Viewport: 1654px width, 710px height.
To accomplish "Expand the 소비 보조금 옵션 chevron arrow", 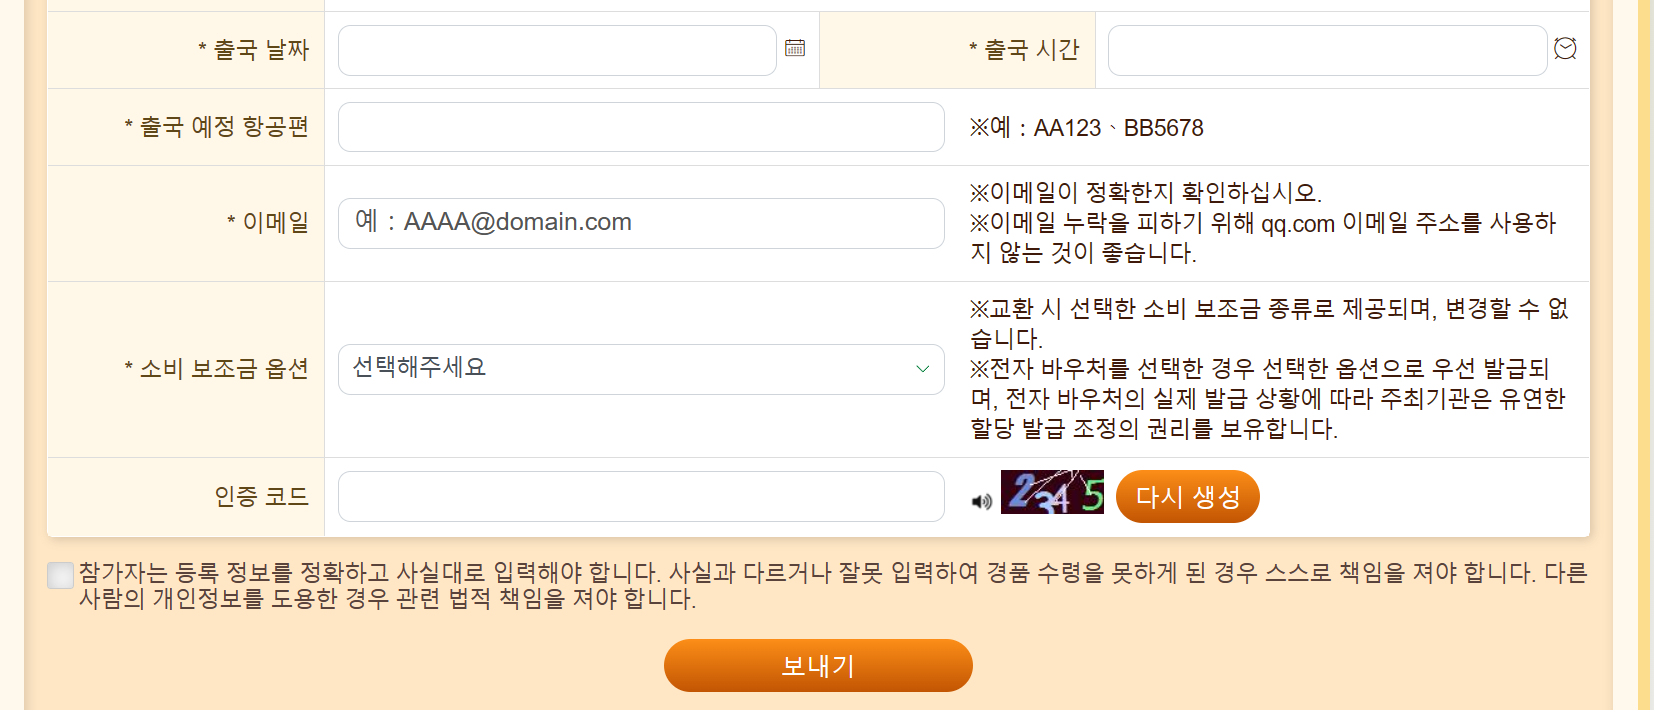I will (x=923, y=369).
